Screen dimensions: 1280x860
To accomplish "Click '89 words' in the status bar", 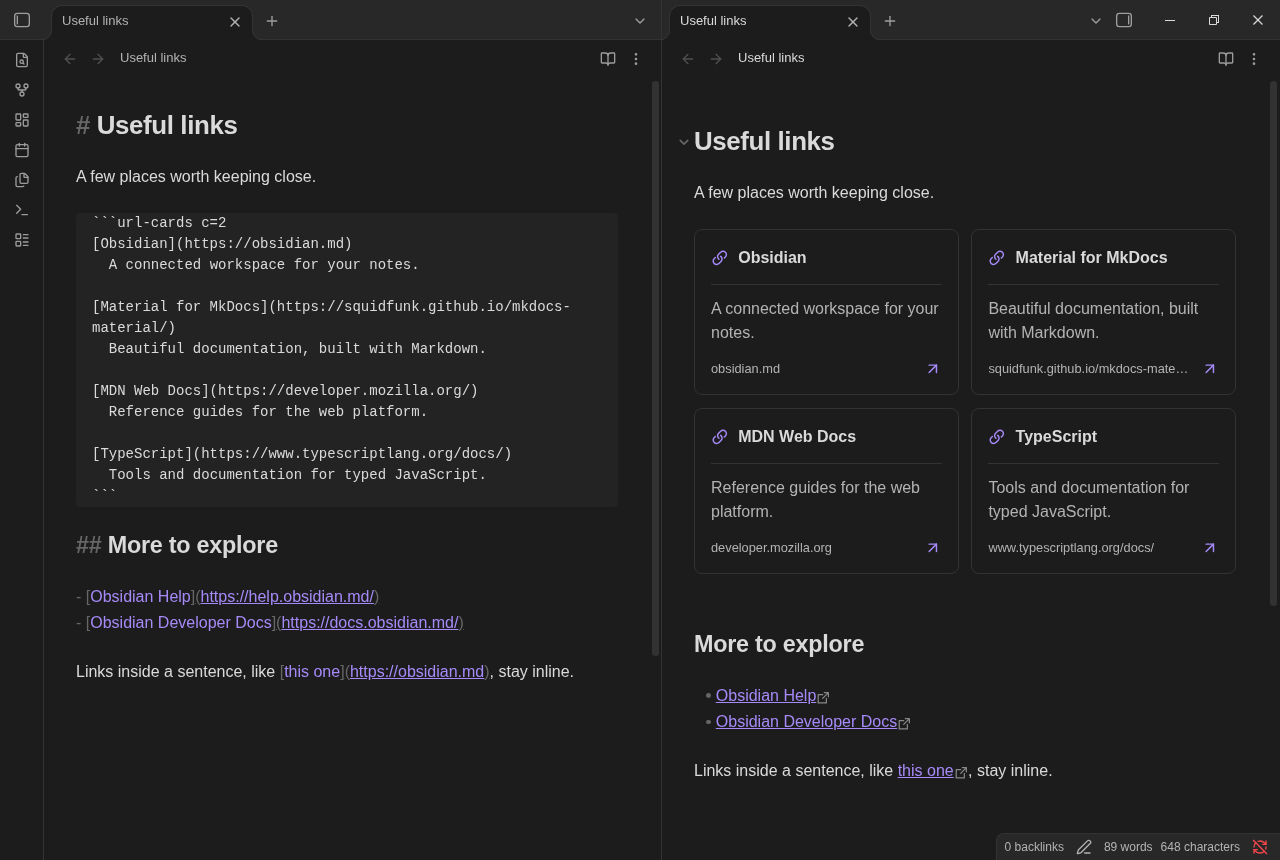I will point(1128,847).
